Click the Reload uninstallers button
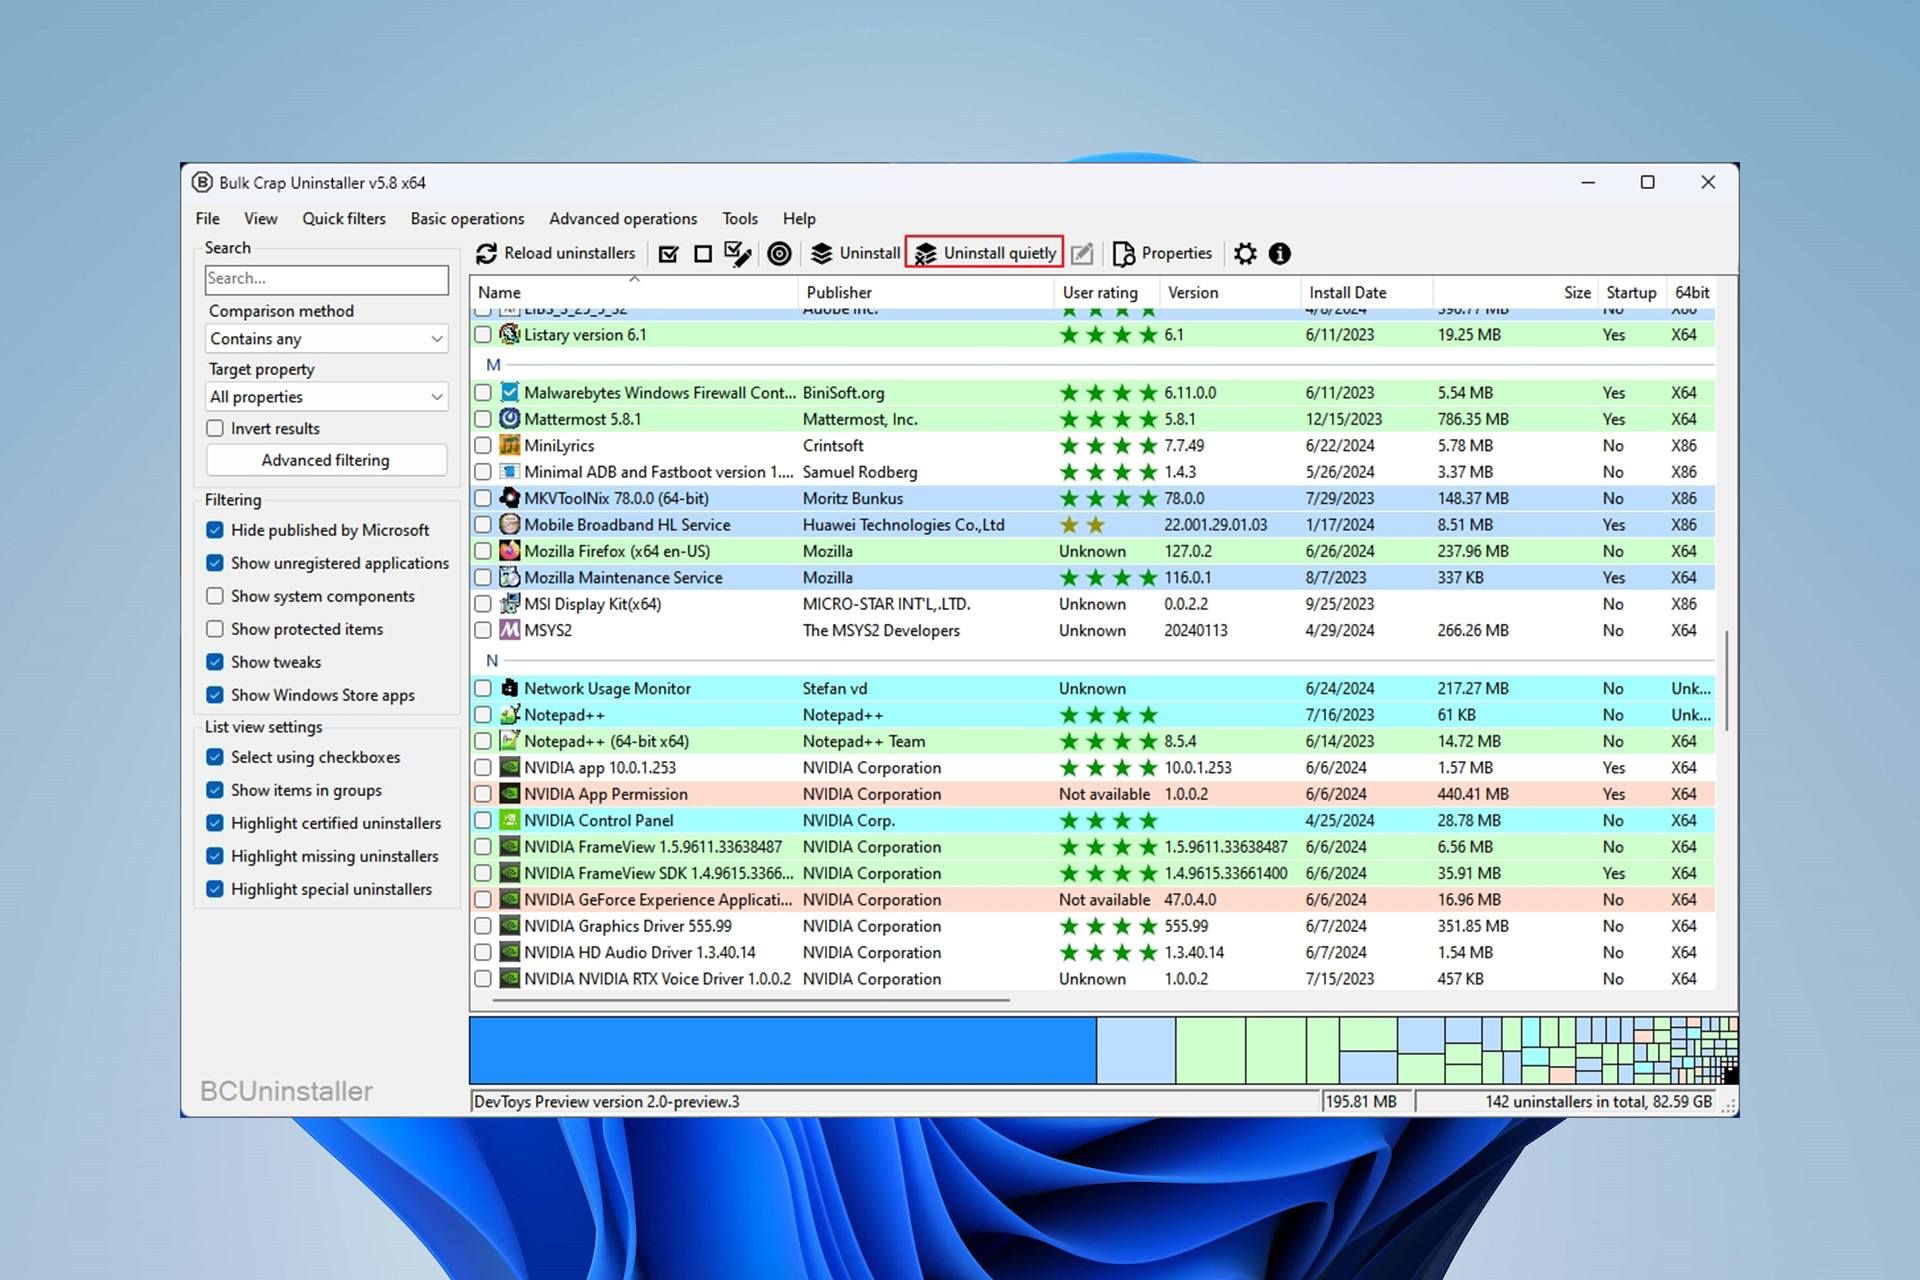1920x1280 pixels. click(556, 253)
